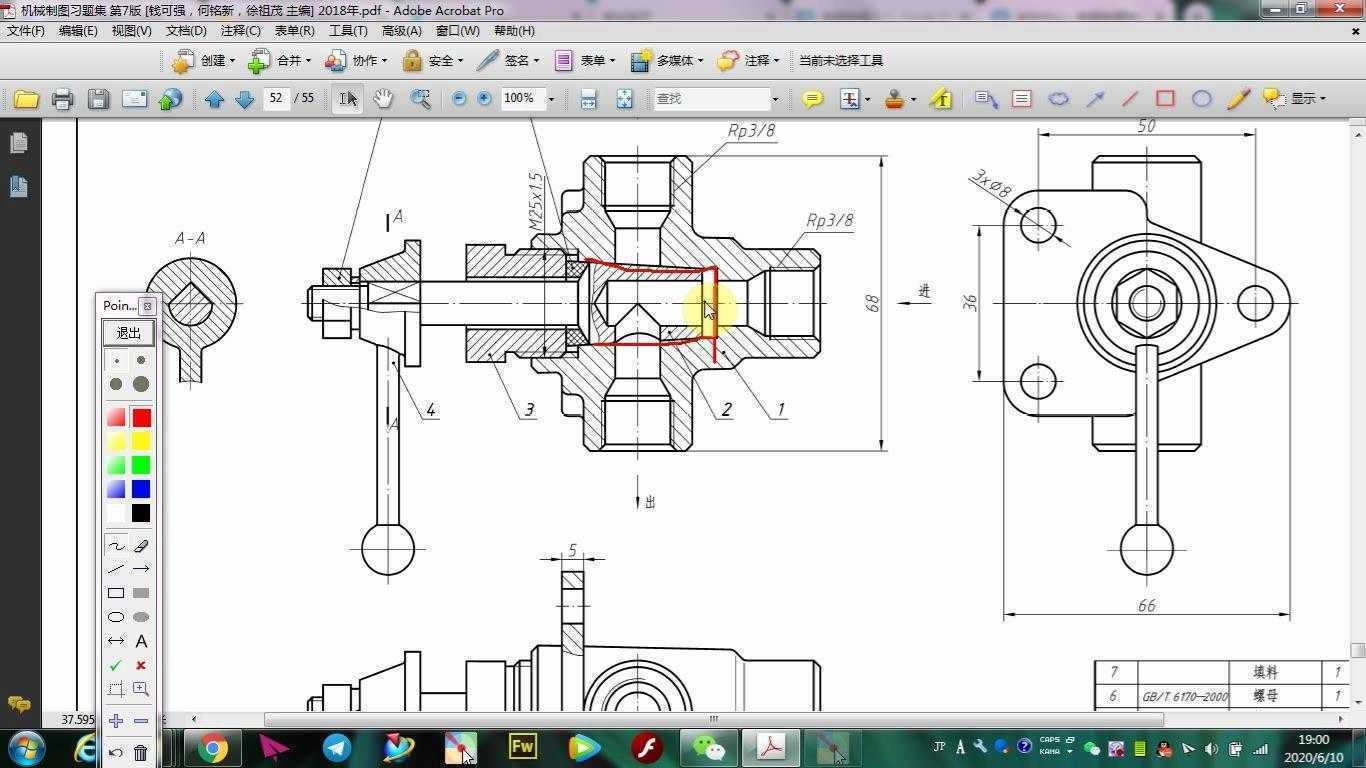Screen dimensions: 1366x768
Task: Click the 退出 button in the palette
Action: [x=128, y=333]
